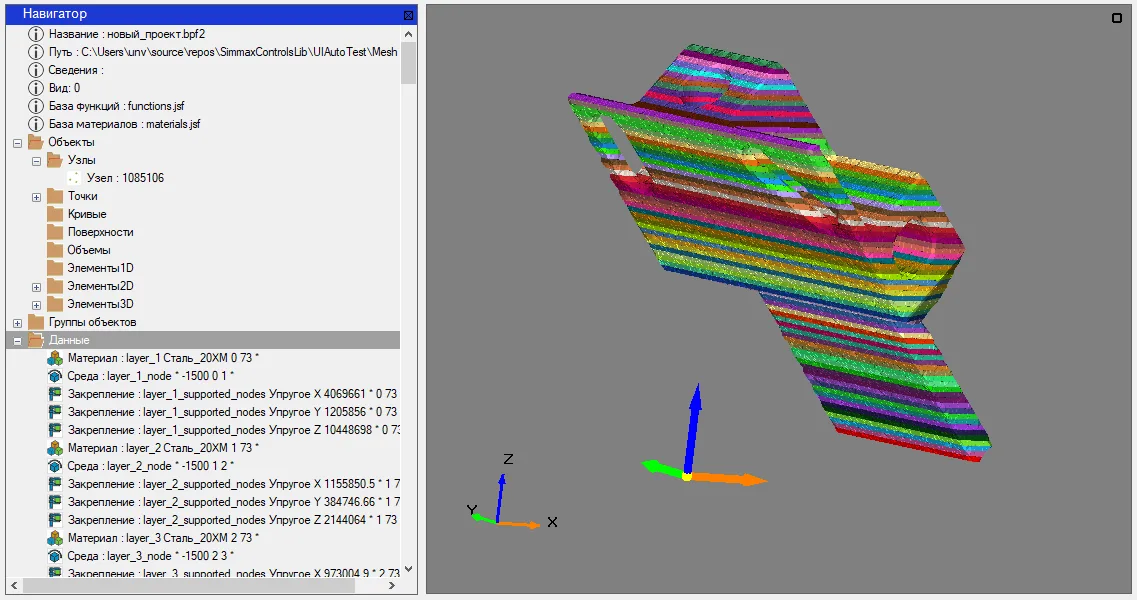Click the Navigator vertical scrollbar down arrow
1137x600 pixels.
(x=408, y=570)
